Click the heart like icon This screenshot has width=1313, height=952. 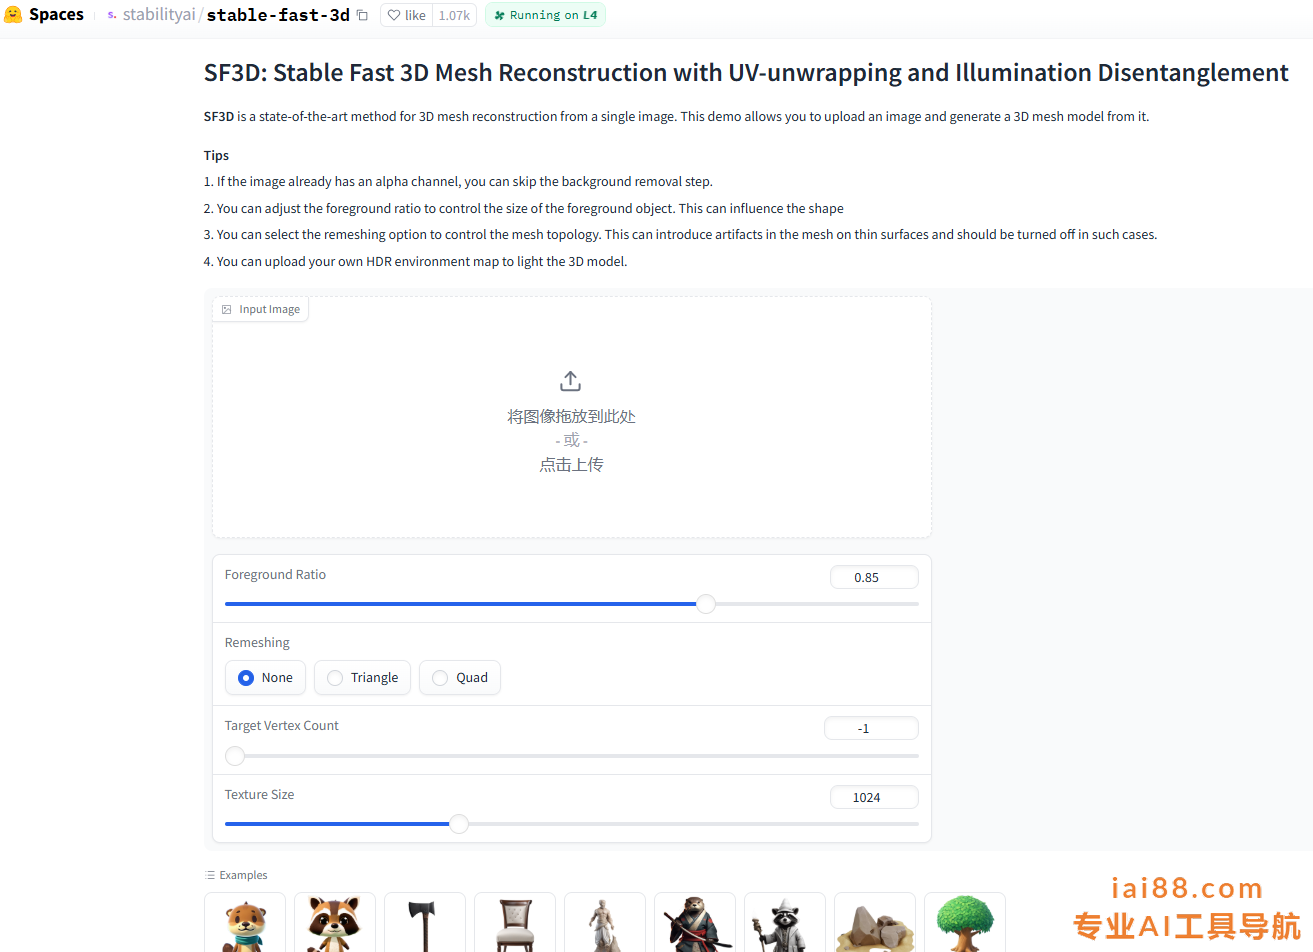pyautogui.click(x=395, y=15)
